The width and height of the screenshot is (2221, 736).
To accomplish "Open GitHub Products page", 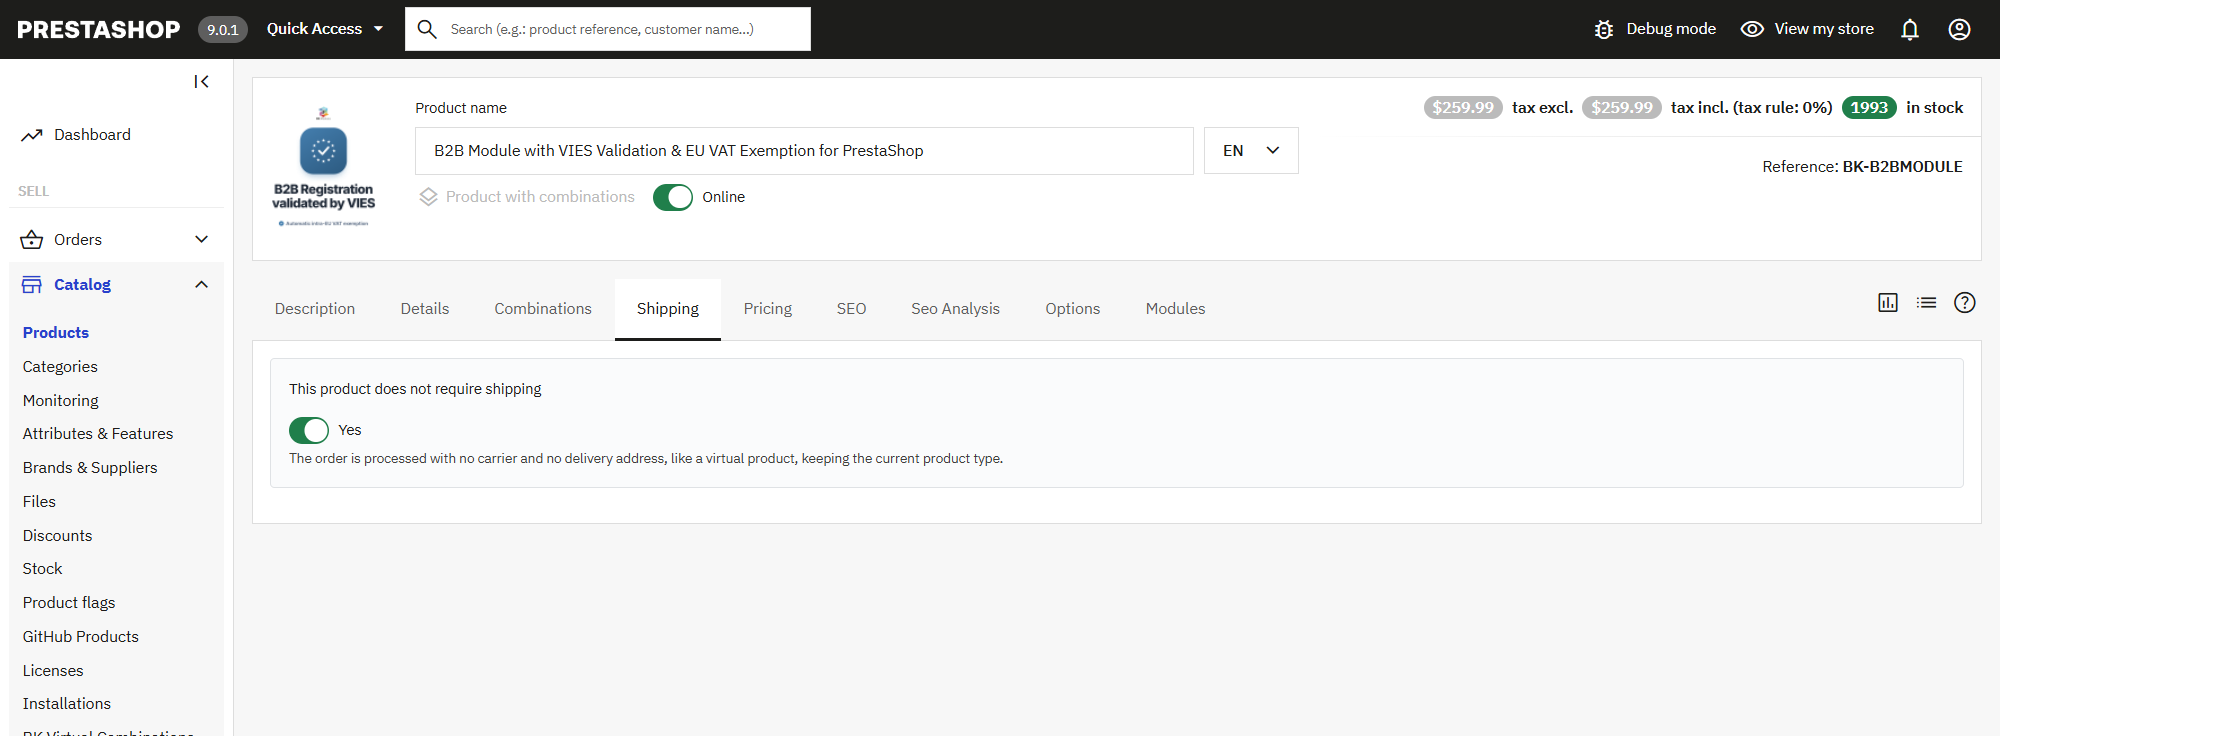I will [81, 637].
